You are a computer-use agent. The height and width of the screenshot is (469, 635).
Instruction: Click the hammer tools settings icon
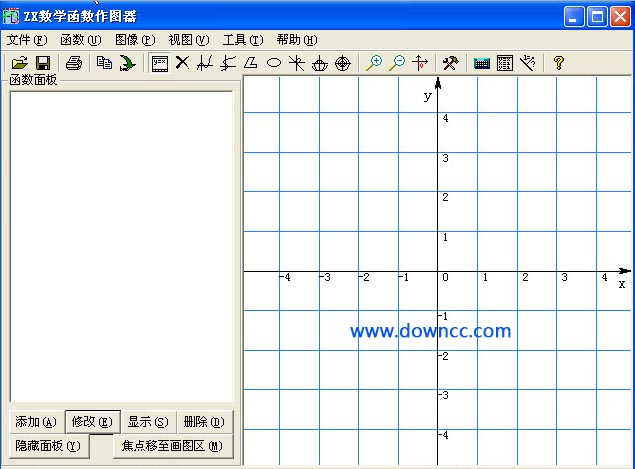point(450,63)
